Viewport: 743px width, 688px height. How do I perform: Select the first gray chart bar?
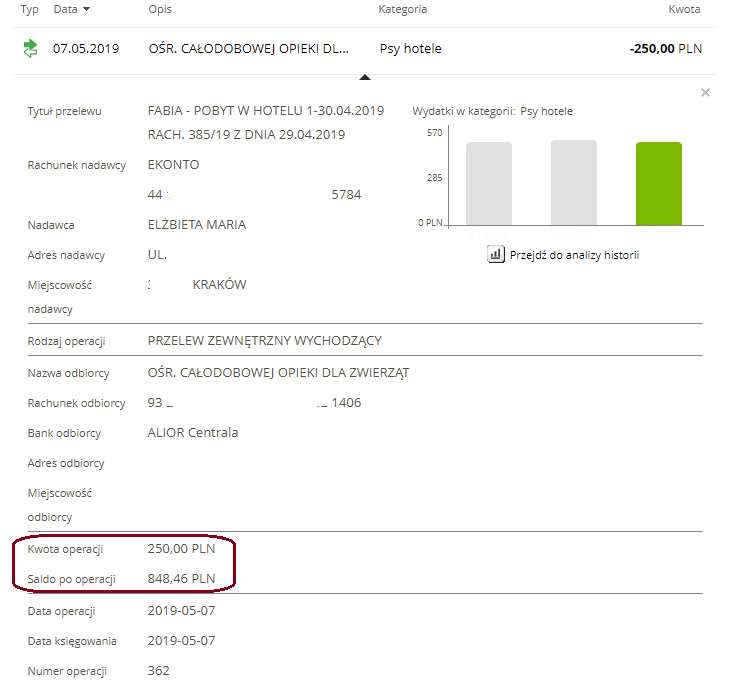coord(488,184)
